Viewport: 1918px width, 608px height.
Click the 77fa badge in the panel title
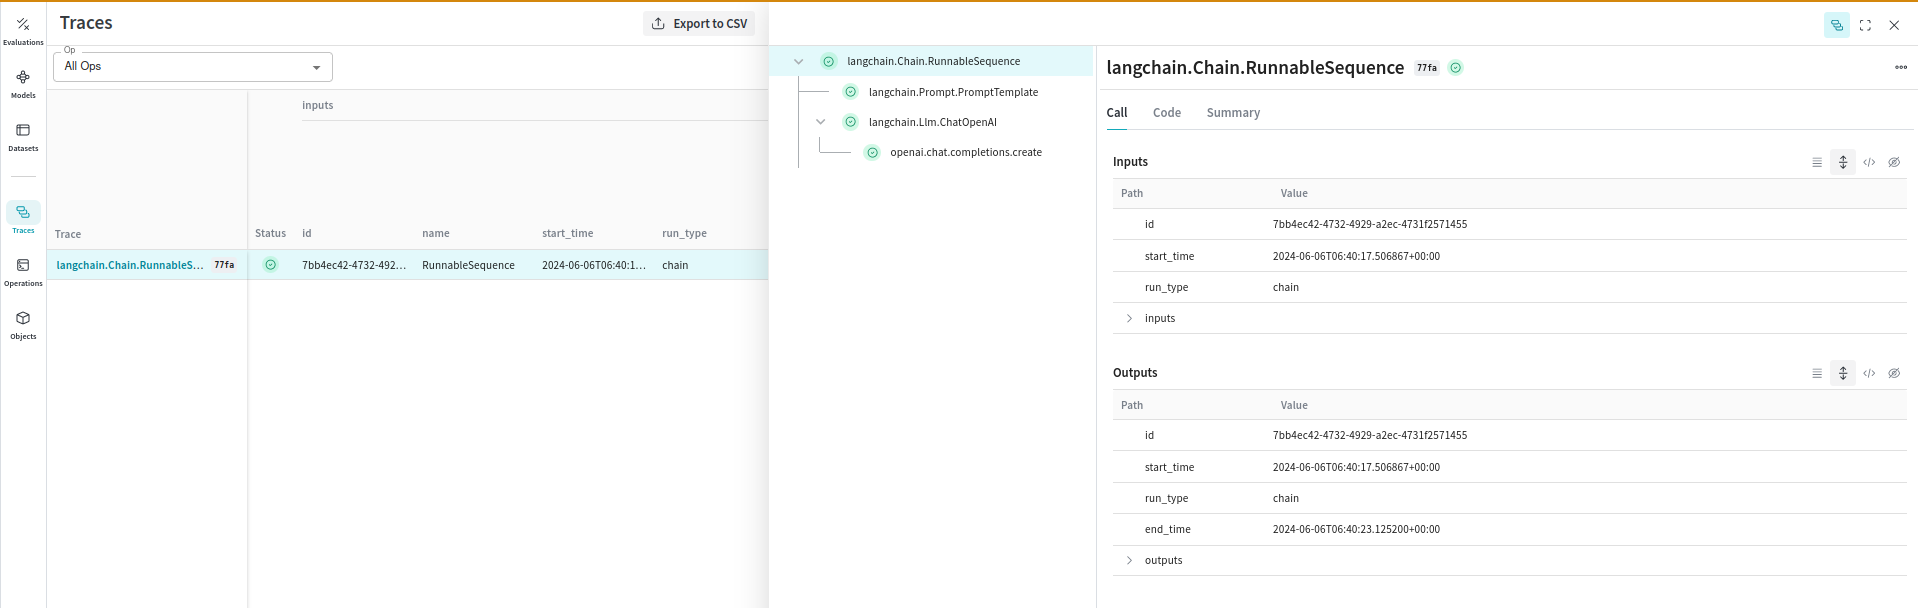[x=1426, y=68]
